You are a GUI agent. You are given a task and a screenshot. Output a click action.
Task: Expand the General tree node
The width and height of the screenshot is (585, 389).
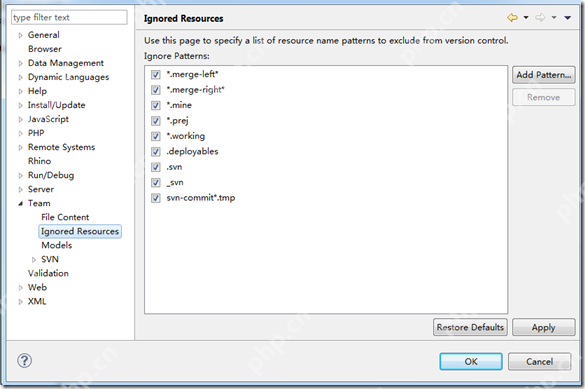pos(21,35)
